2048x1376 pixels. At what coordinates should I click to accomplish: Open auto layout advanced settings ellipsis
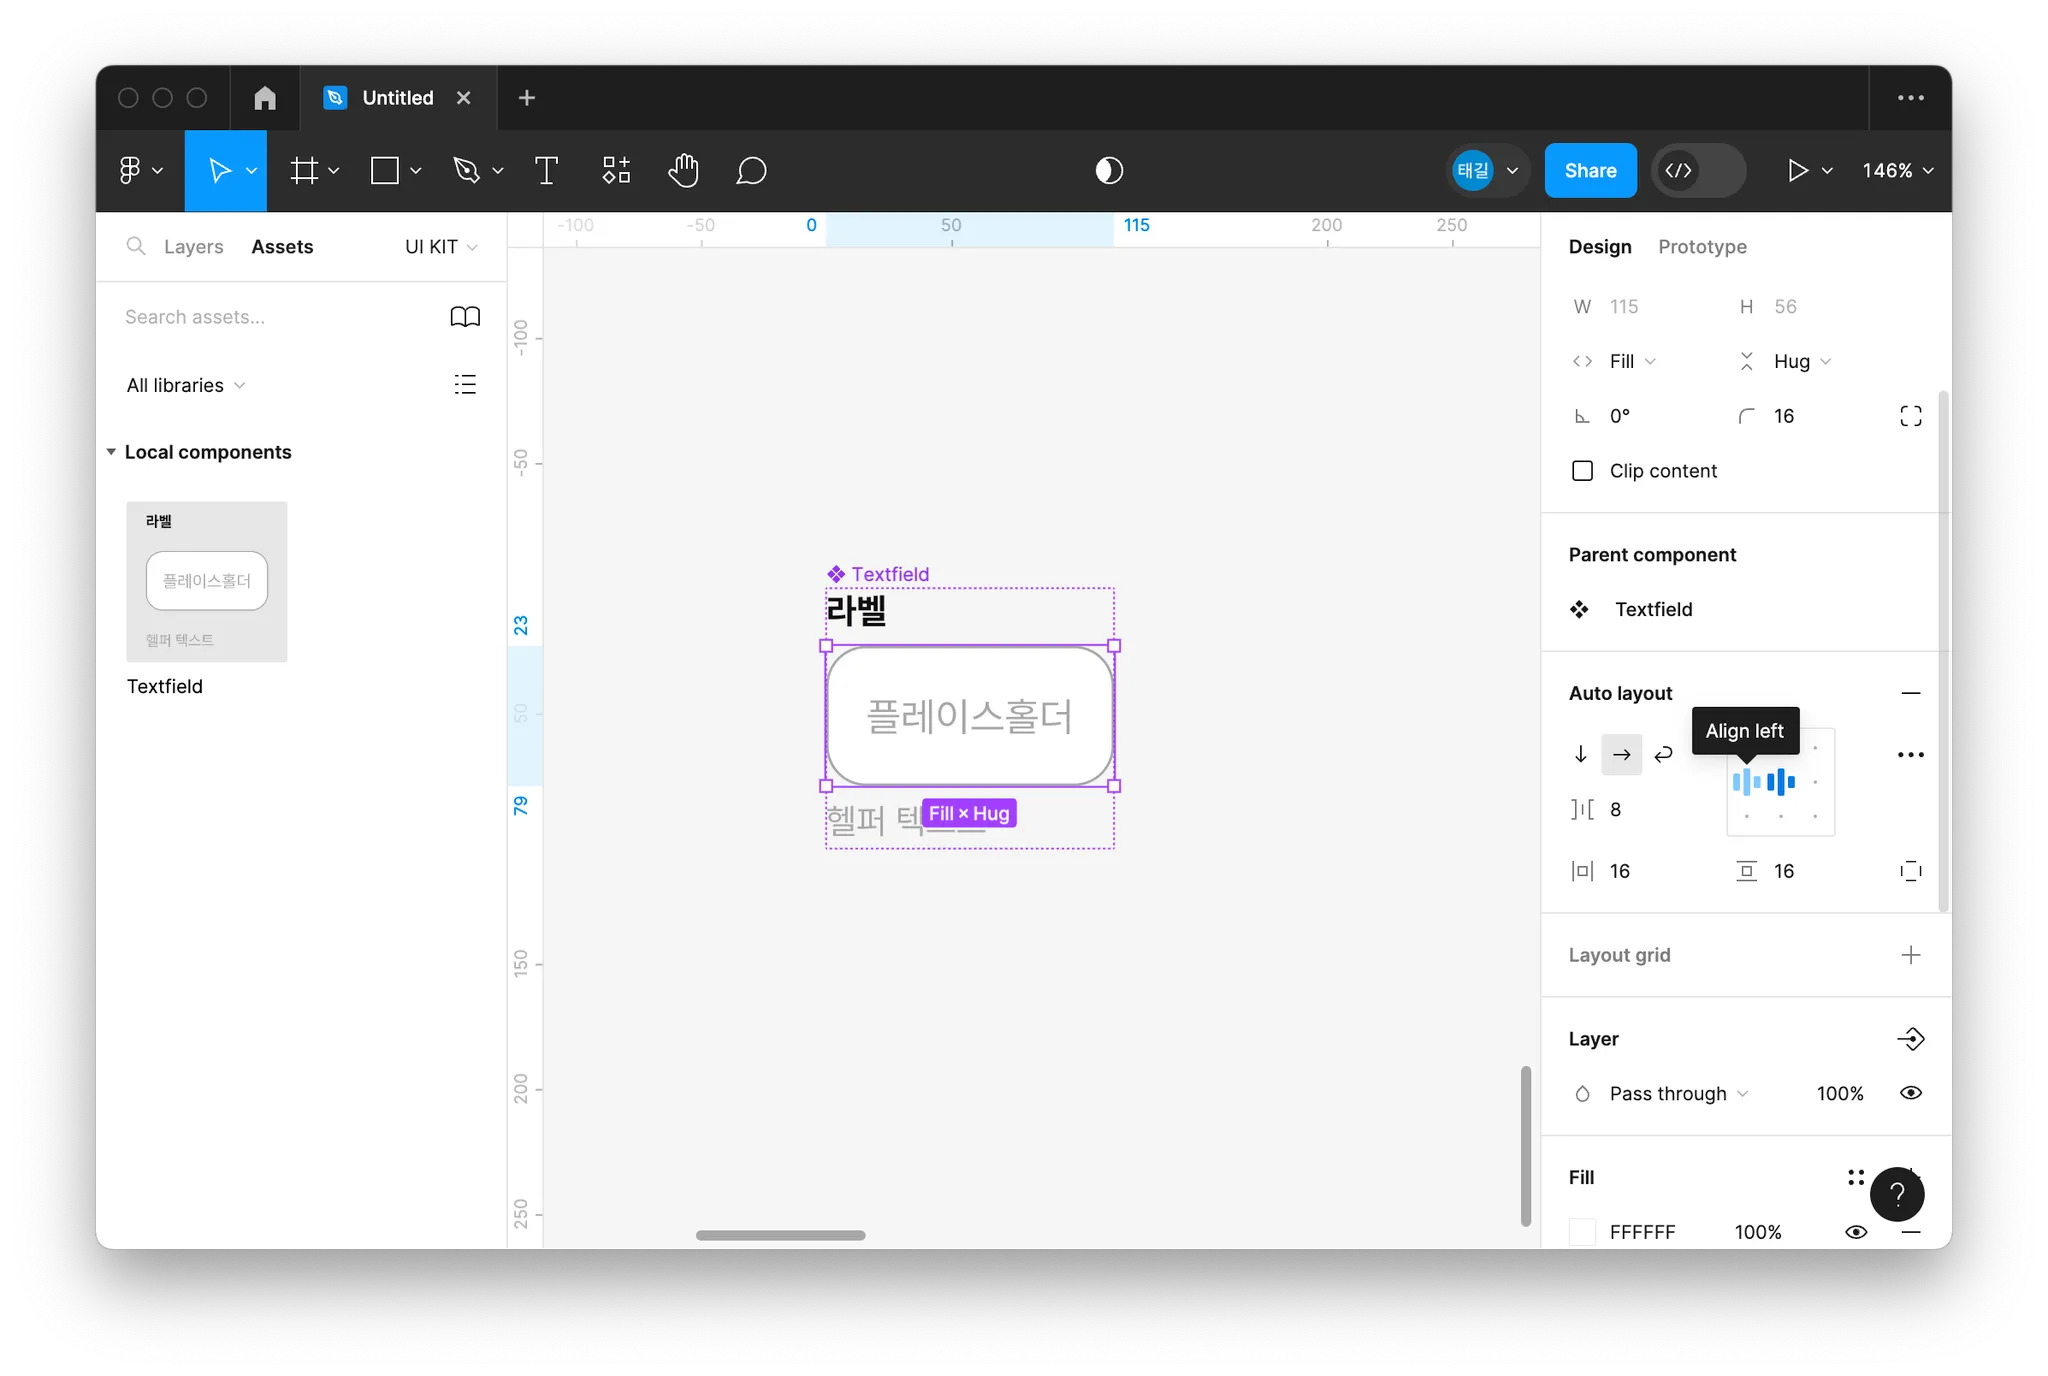point(1910,755)
